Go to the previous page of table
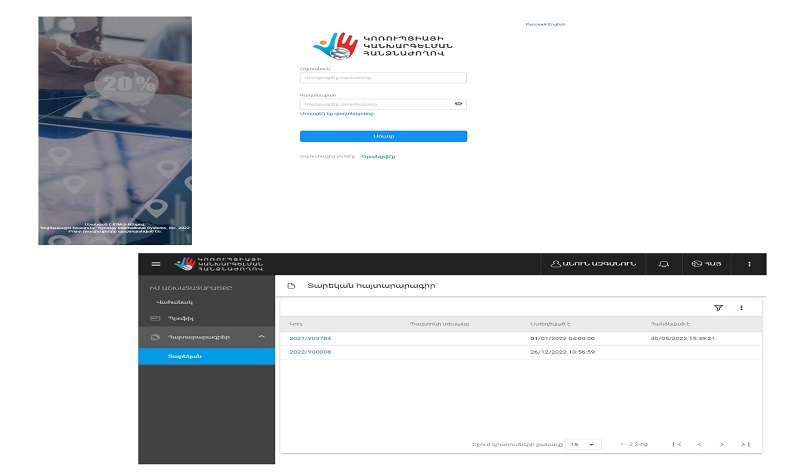800x475 pixels. click(699, 444)
